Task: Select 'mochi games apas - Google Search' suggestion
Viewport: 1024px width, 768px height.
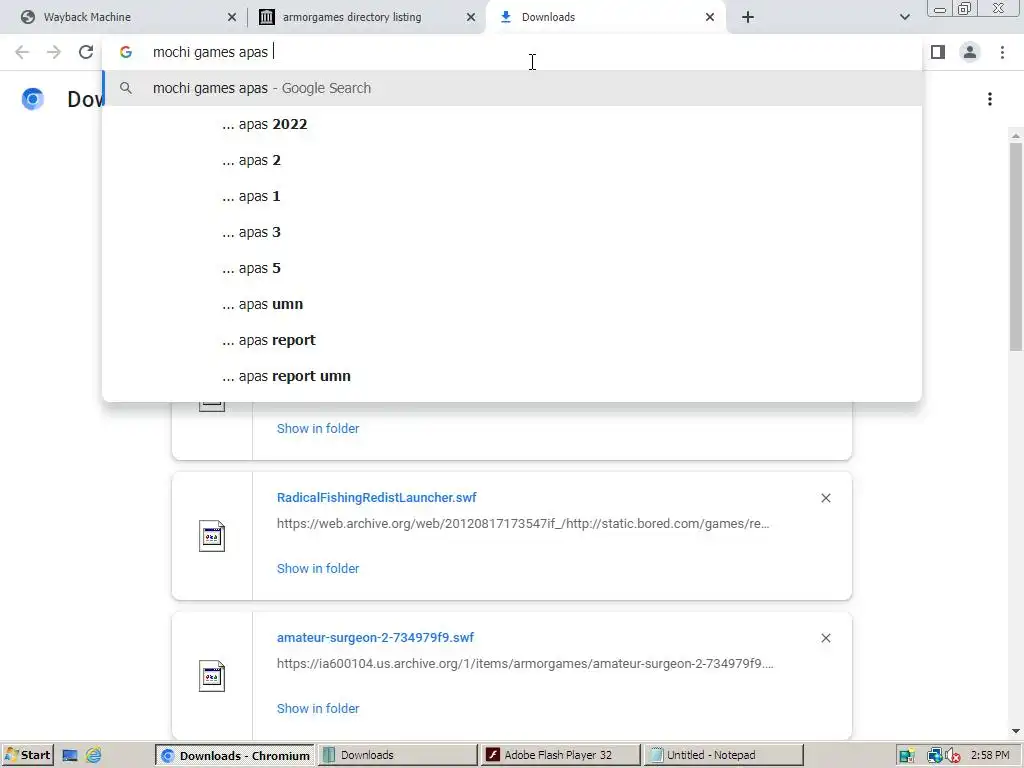Action: pyautogui.click(x=512, y=88)
